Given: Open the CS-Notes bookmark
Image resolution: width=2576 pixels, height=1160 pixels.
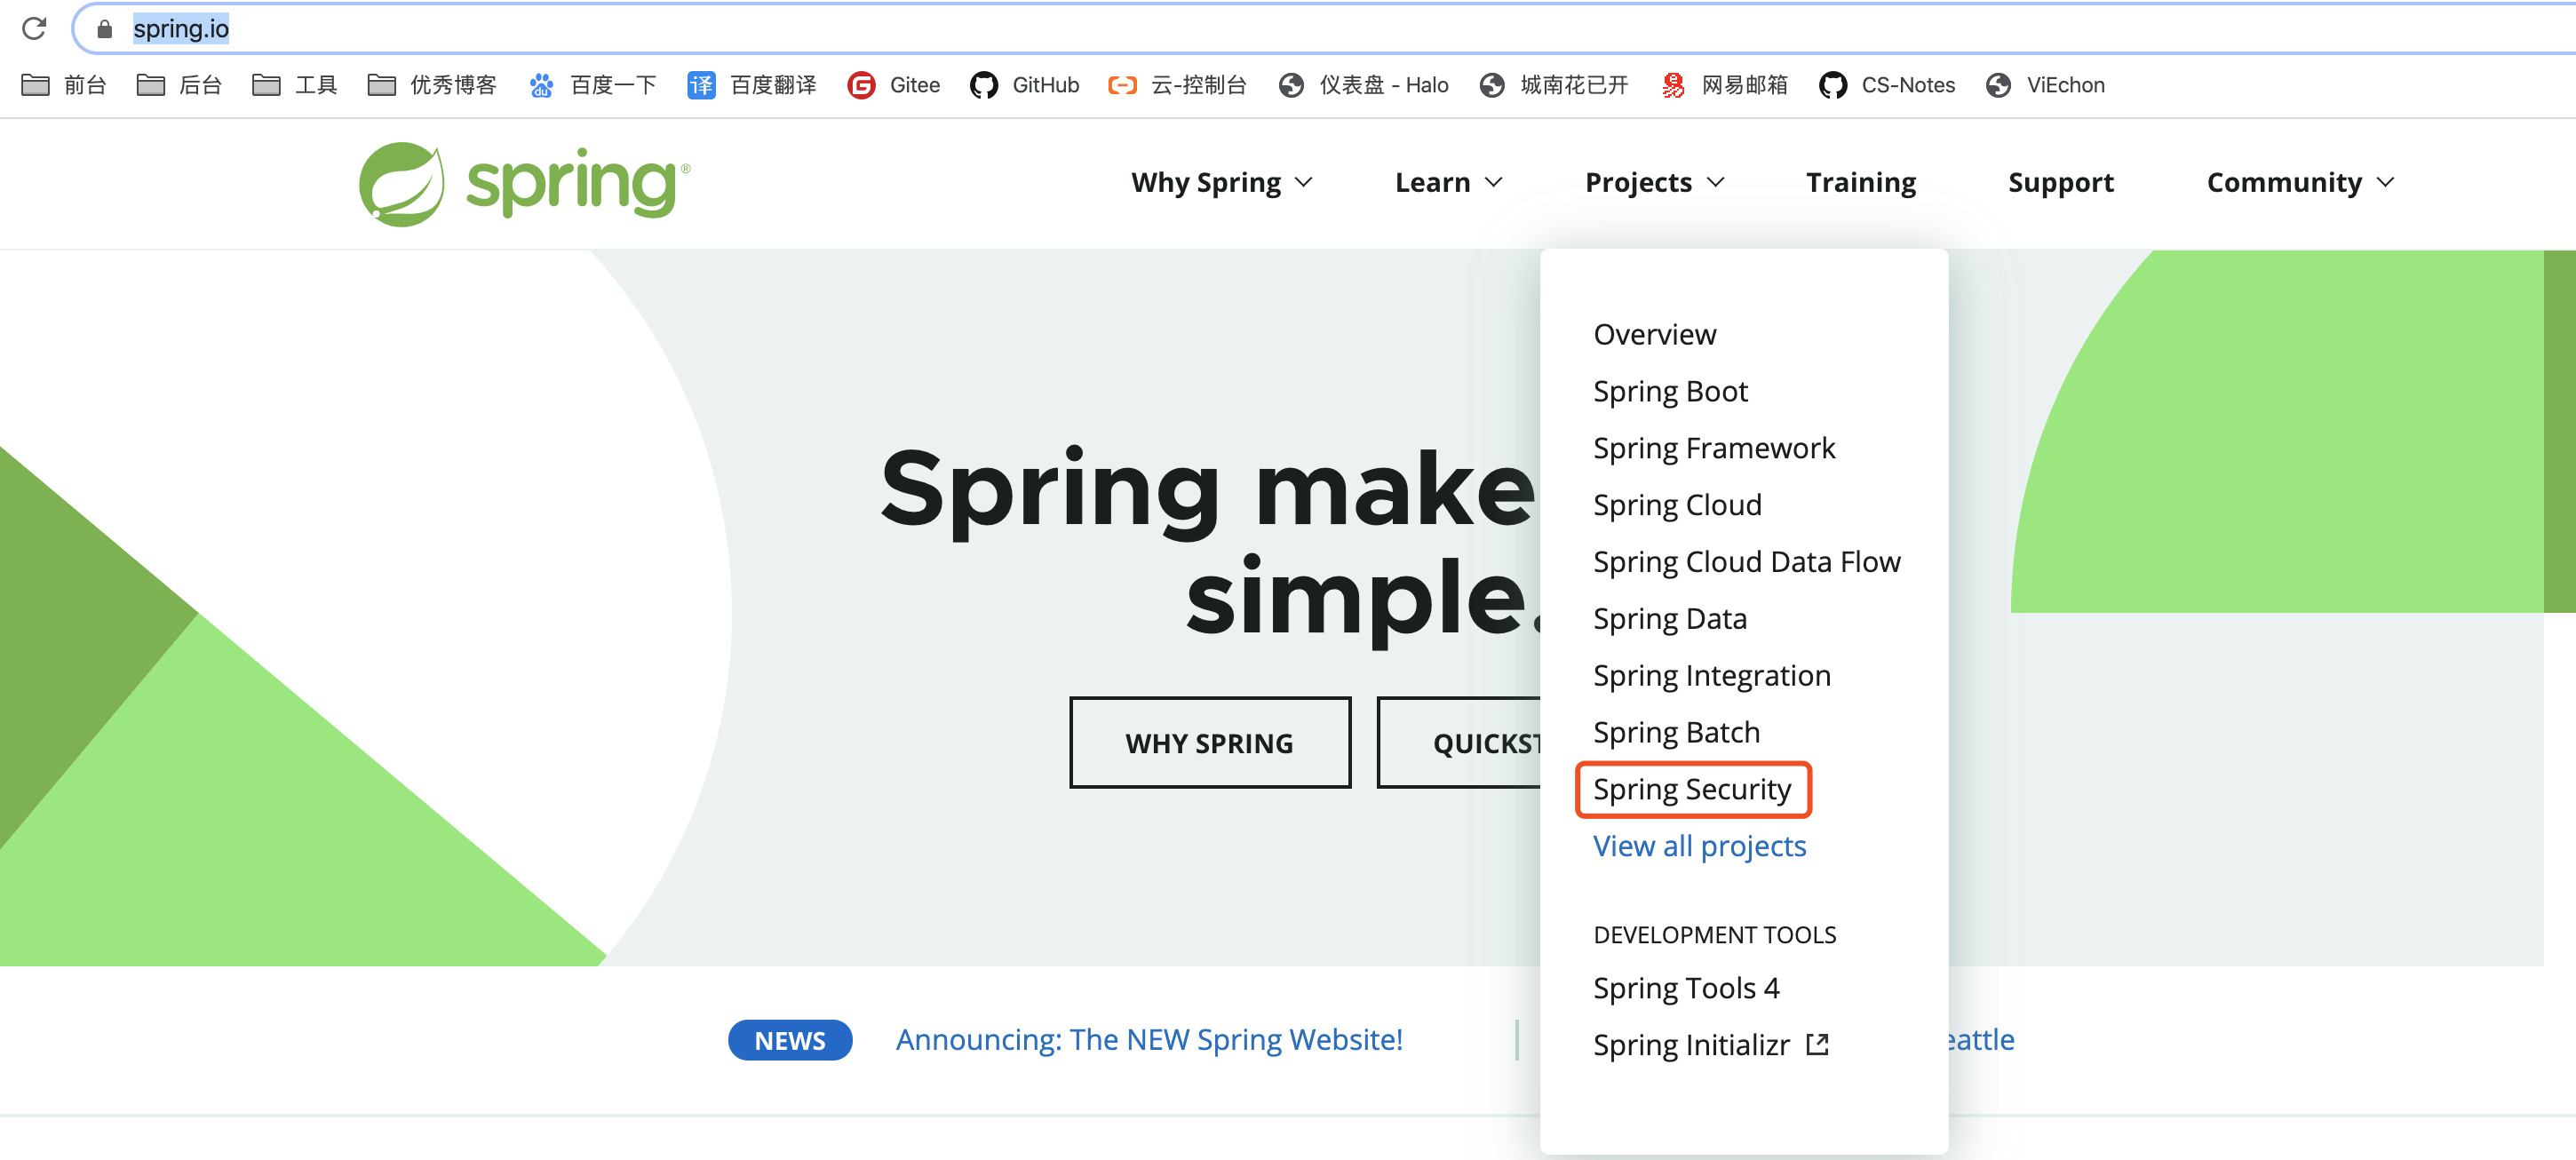Looking at the screenshot, I should (x=1887, y=85).
